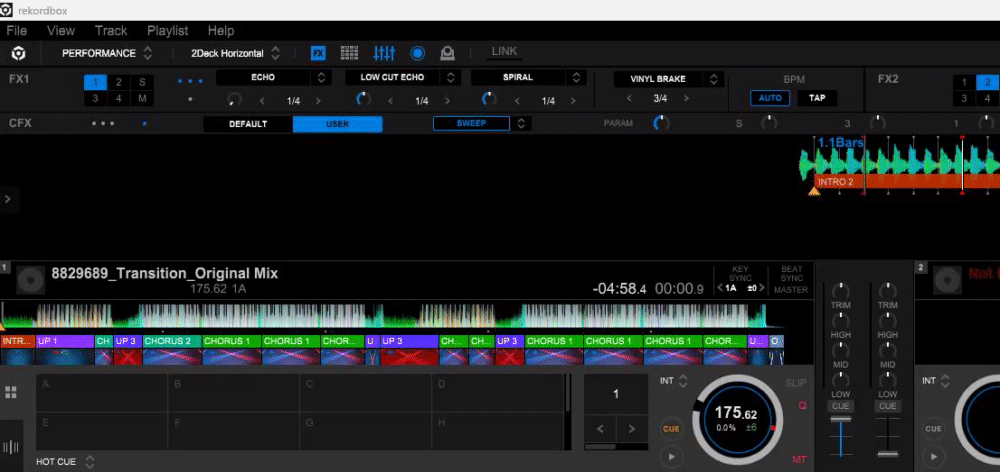Assign FX1 to deck 2
This screenshot has width=1000, height=472.
(x=119, y=82)
